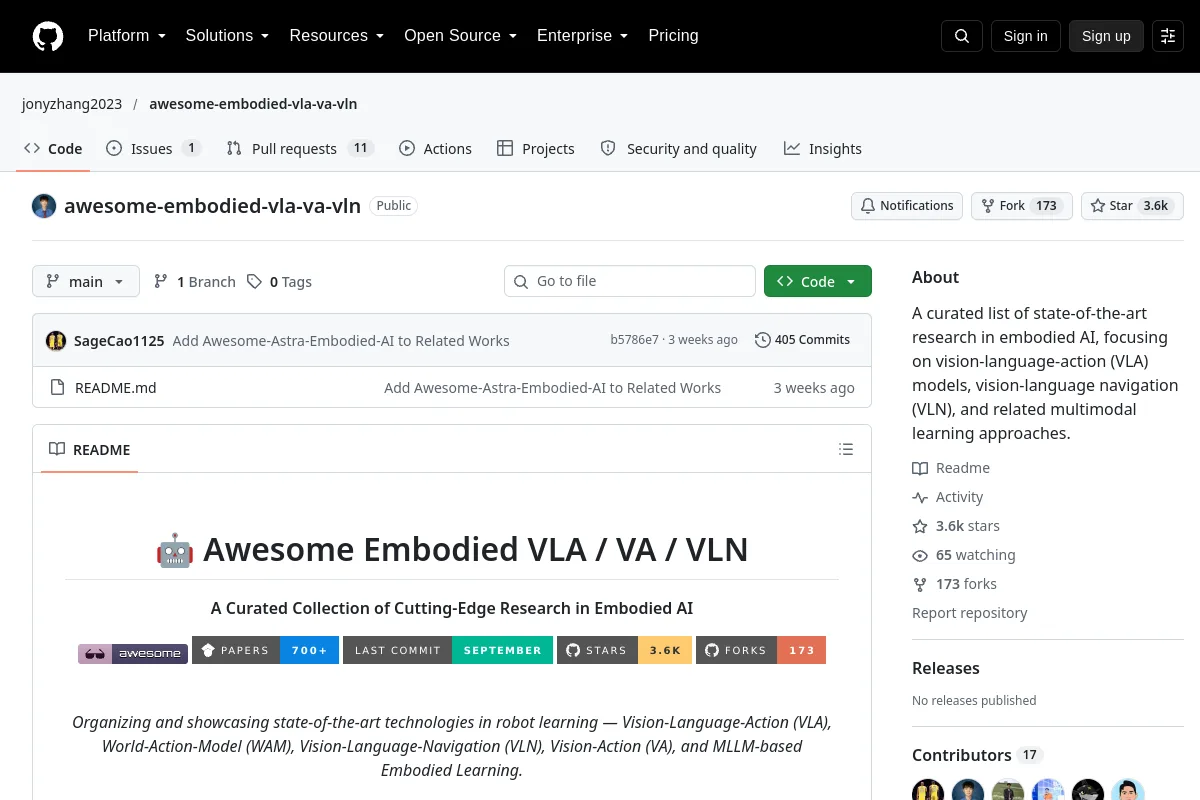This screenshot has height=800, width=1200.
Task: Expand the Solutions menu
Action: (x=227, y=36)
